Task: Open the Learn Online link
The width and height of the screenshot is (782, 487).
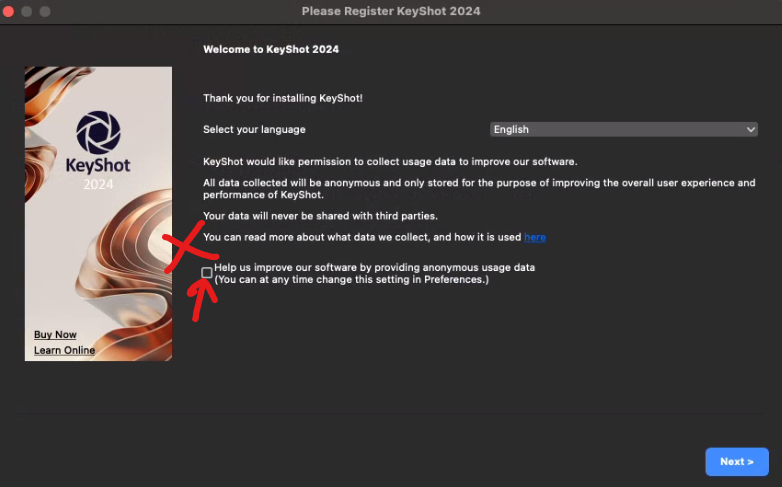Action: coord(64,350)
